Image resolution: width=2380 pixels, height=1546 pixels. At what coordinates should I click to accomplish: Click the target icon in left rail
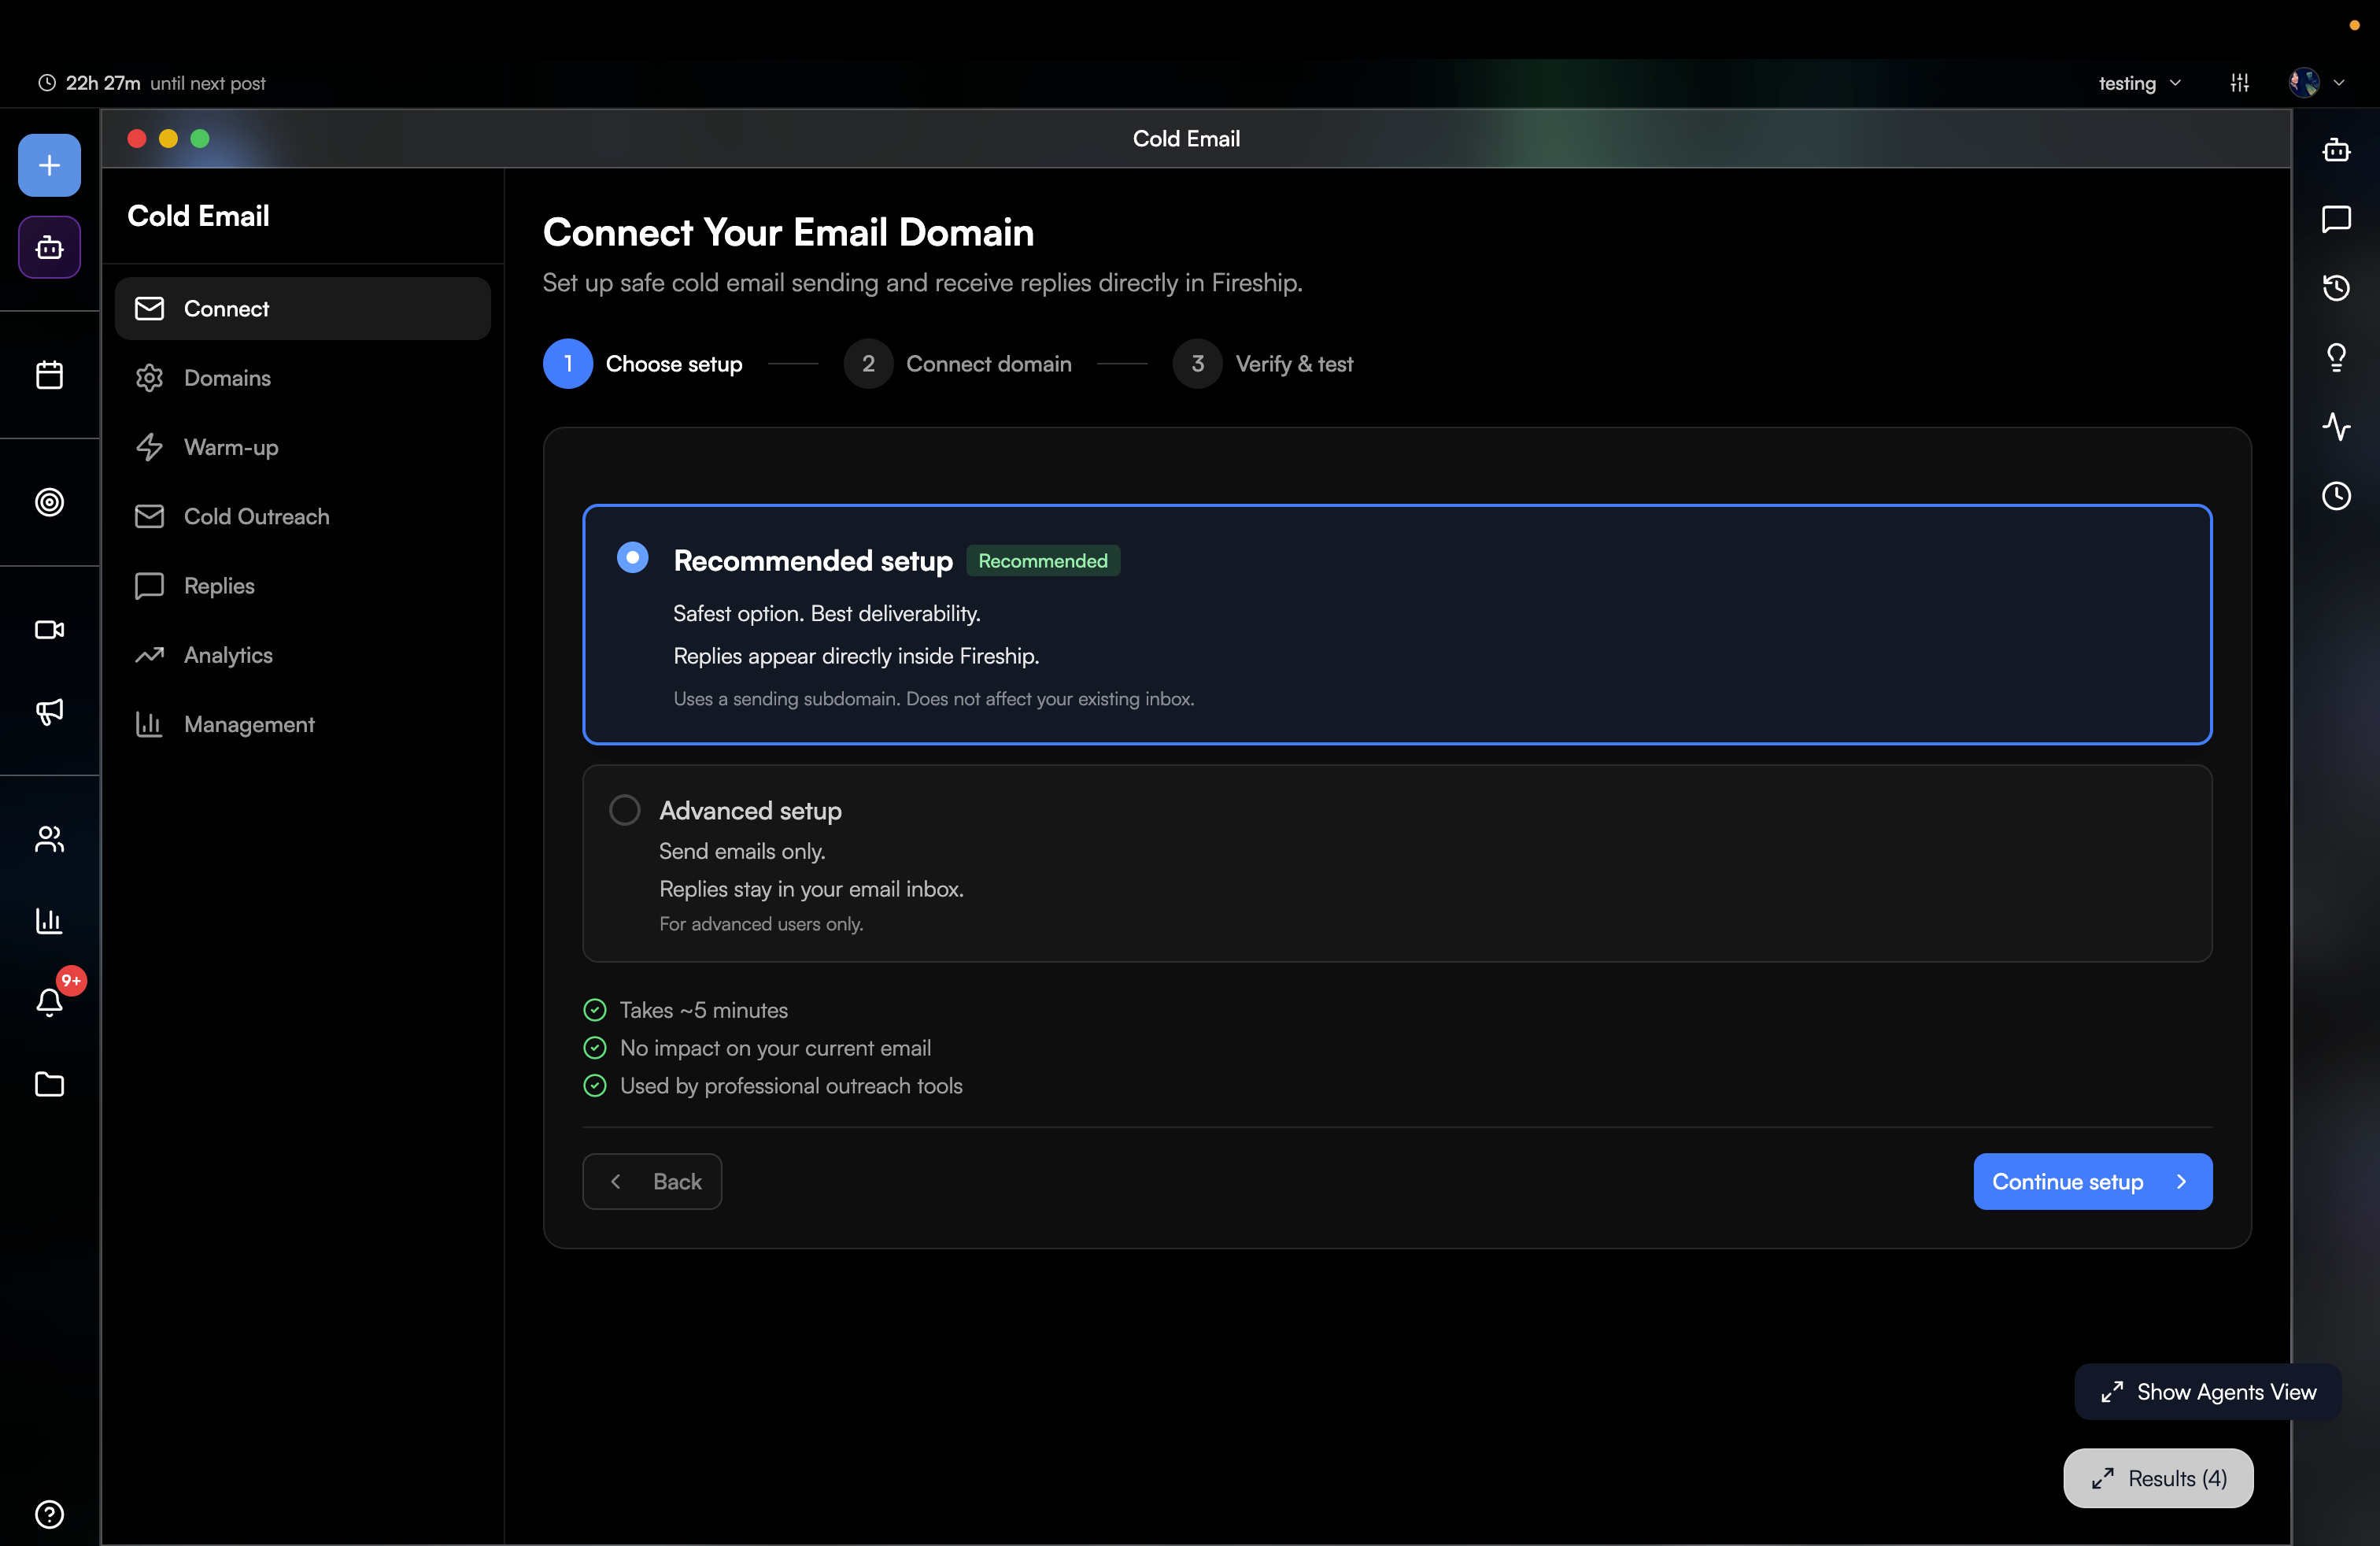click(x=49, y=502)
